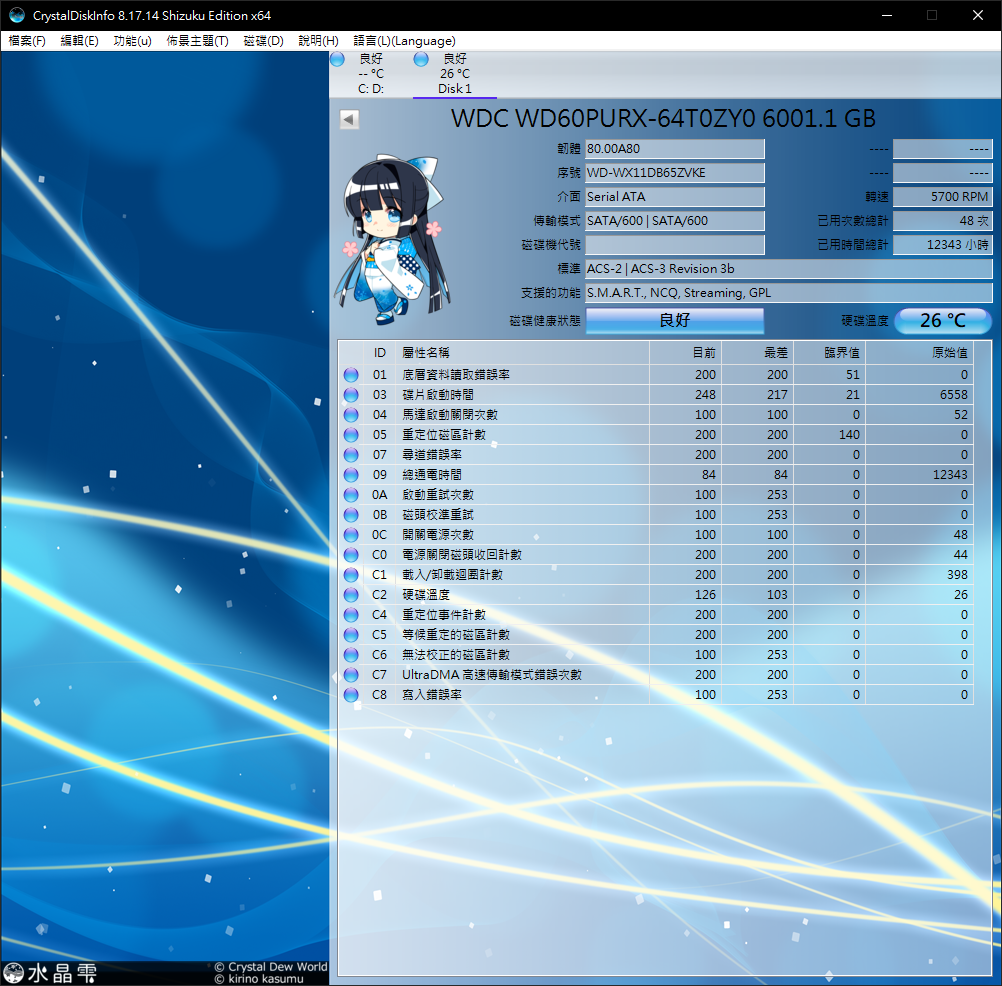1002x986 pixels.
Task: Click the © Crystal Dew World credit
Action: click(x=270, y=967)
